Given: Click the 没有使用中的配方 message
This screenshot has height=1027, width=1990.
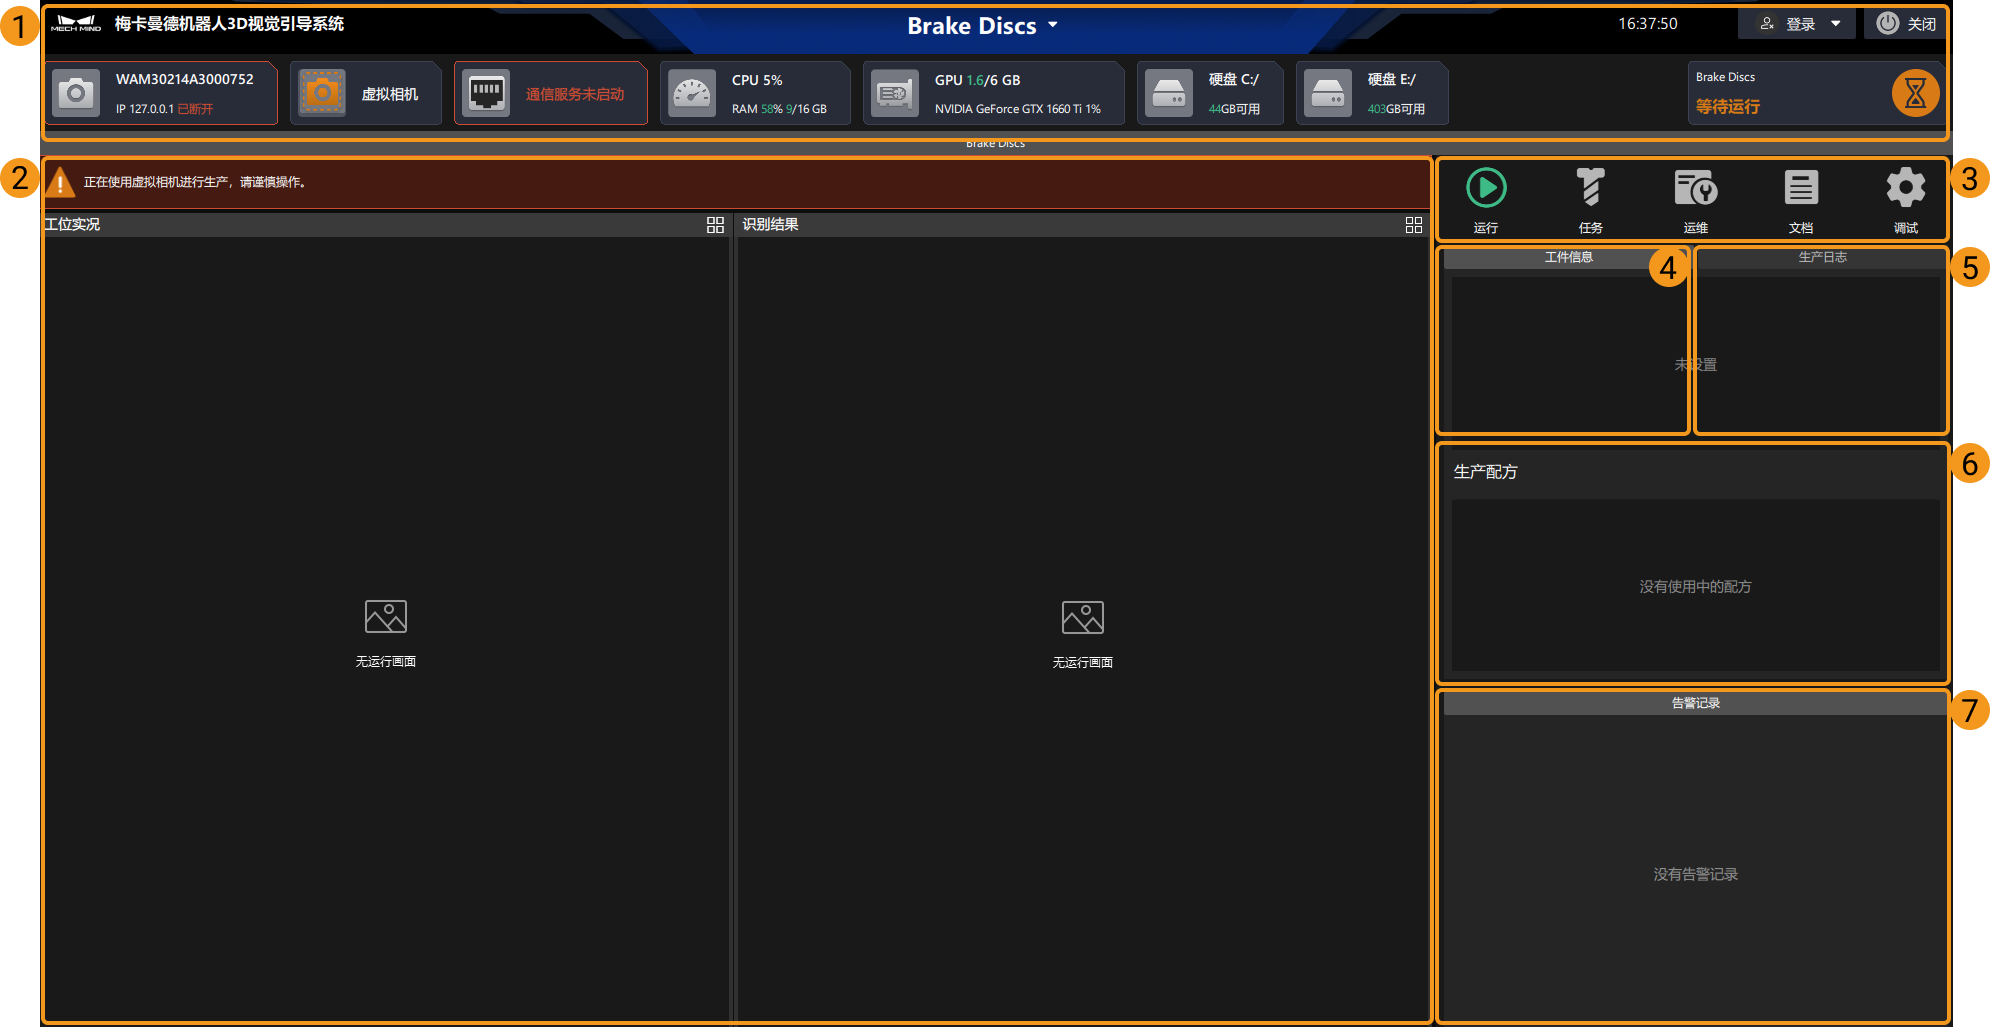Looking at the screenshot, I should 1695,587.
